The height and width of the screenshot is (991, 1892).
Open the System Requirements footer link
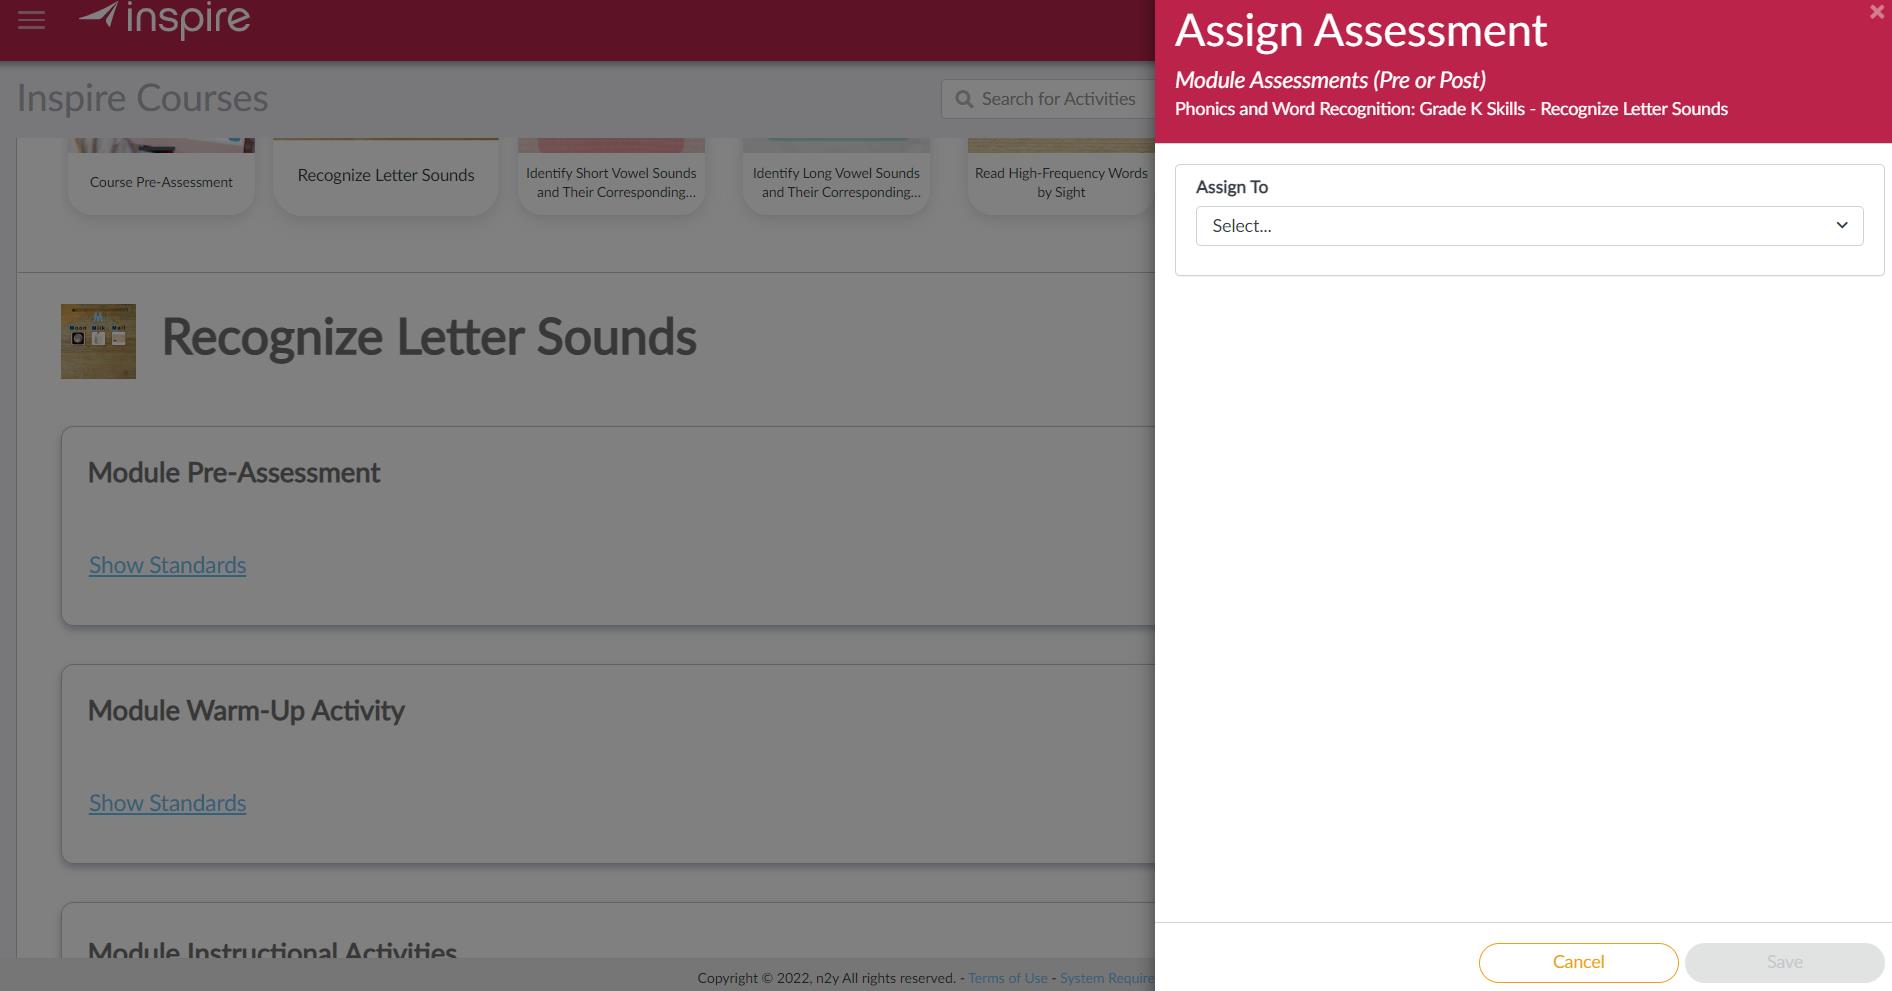click(1107, 978)
